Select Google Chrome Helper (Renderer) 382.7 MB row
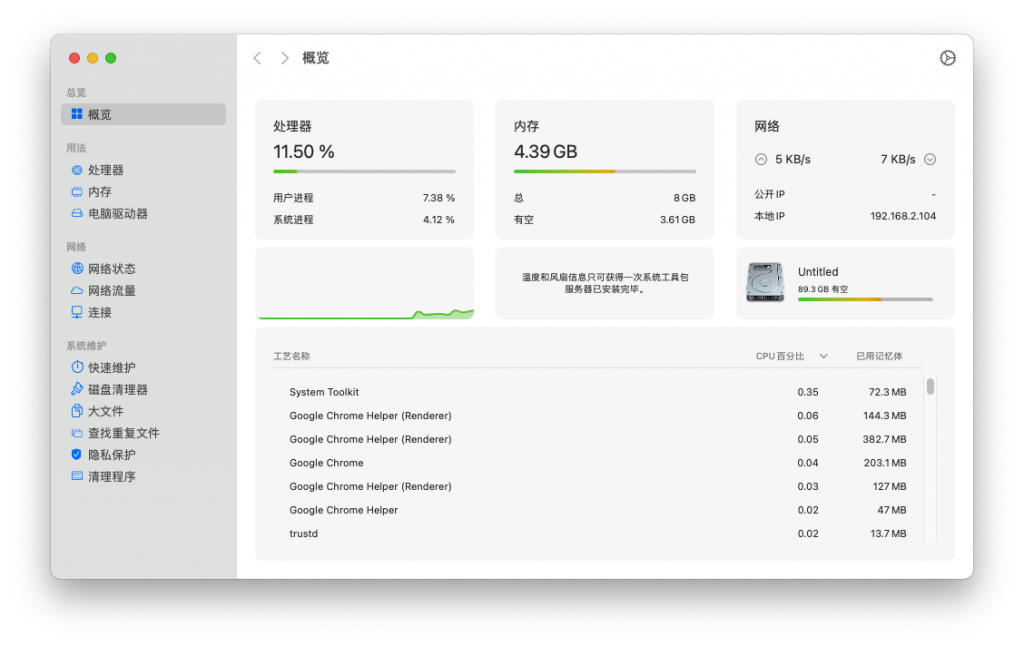This screenshot has height=646, width=1024. click(x=598, y=439)
